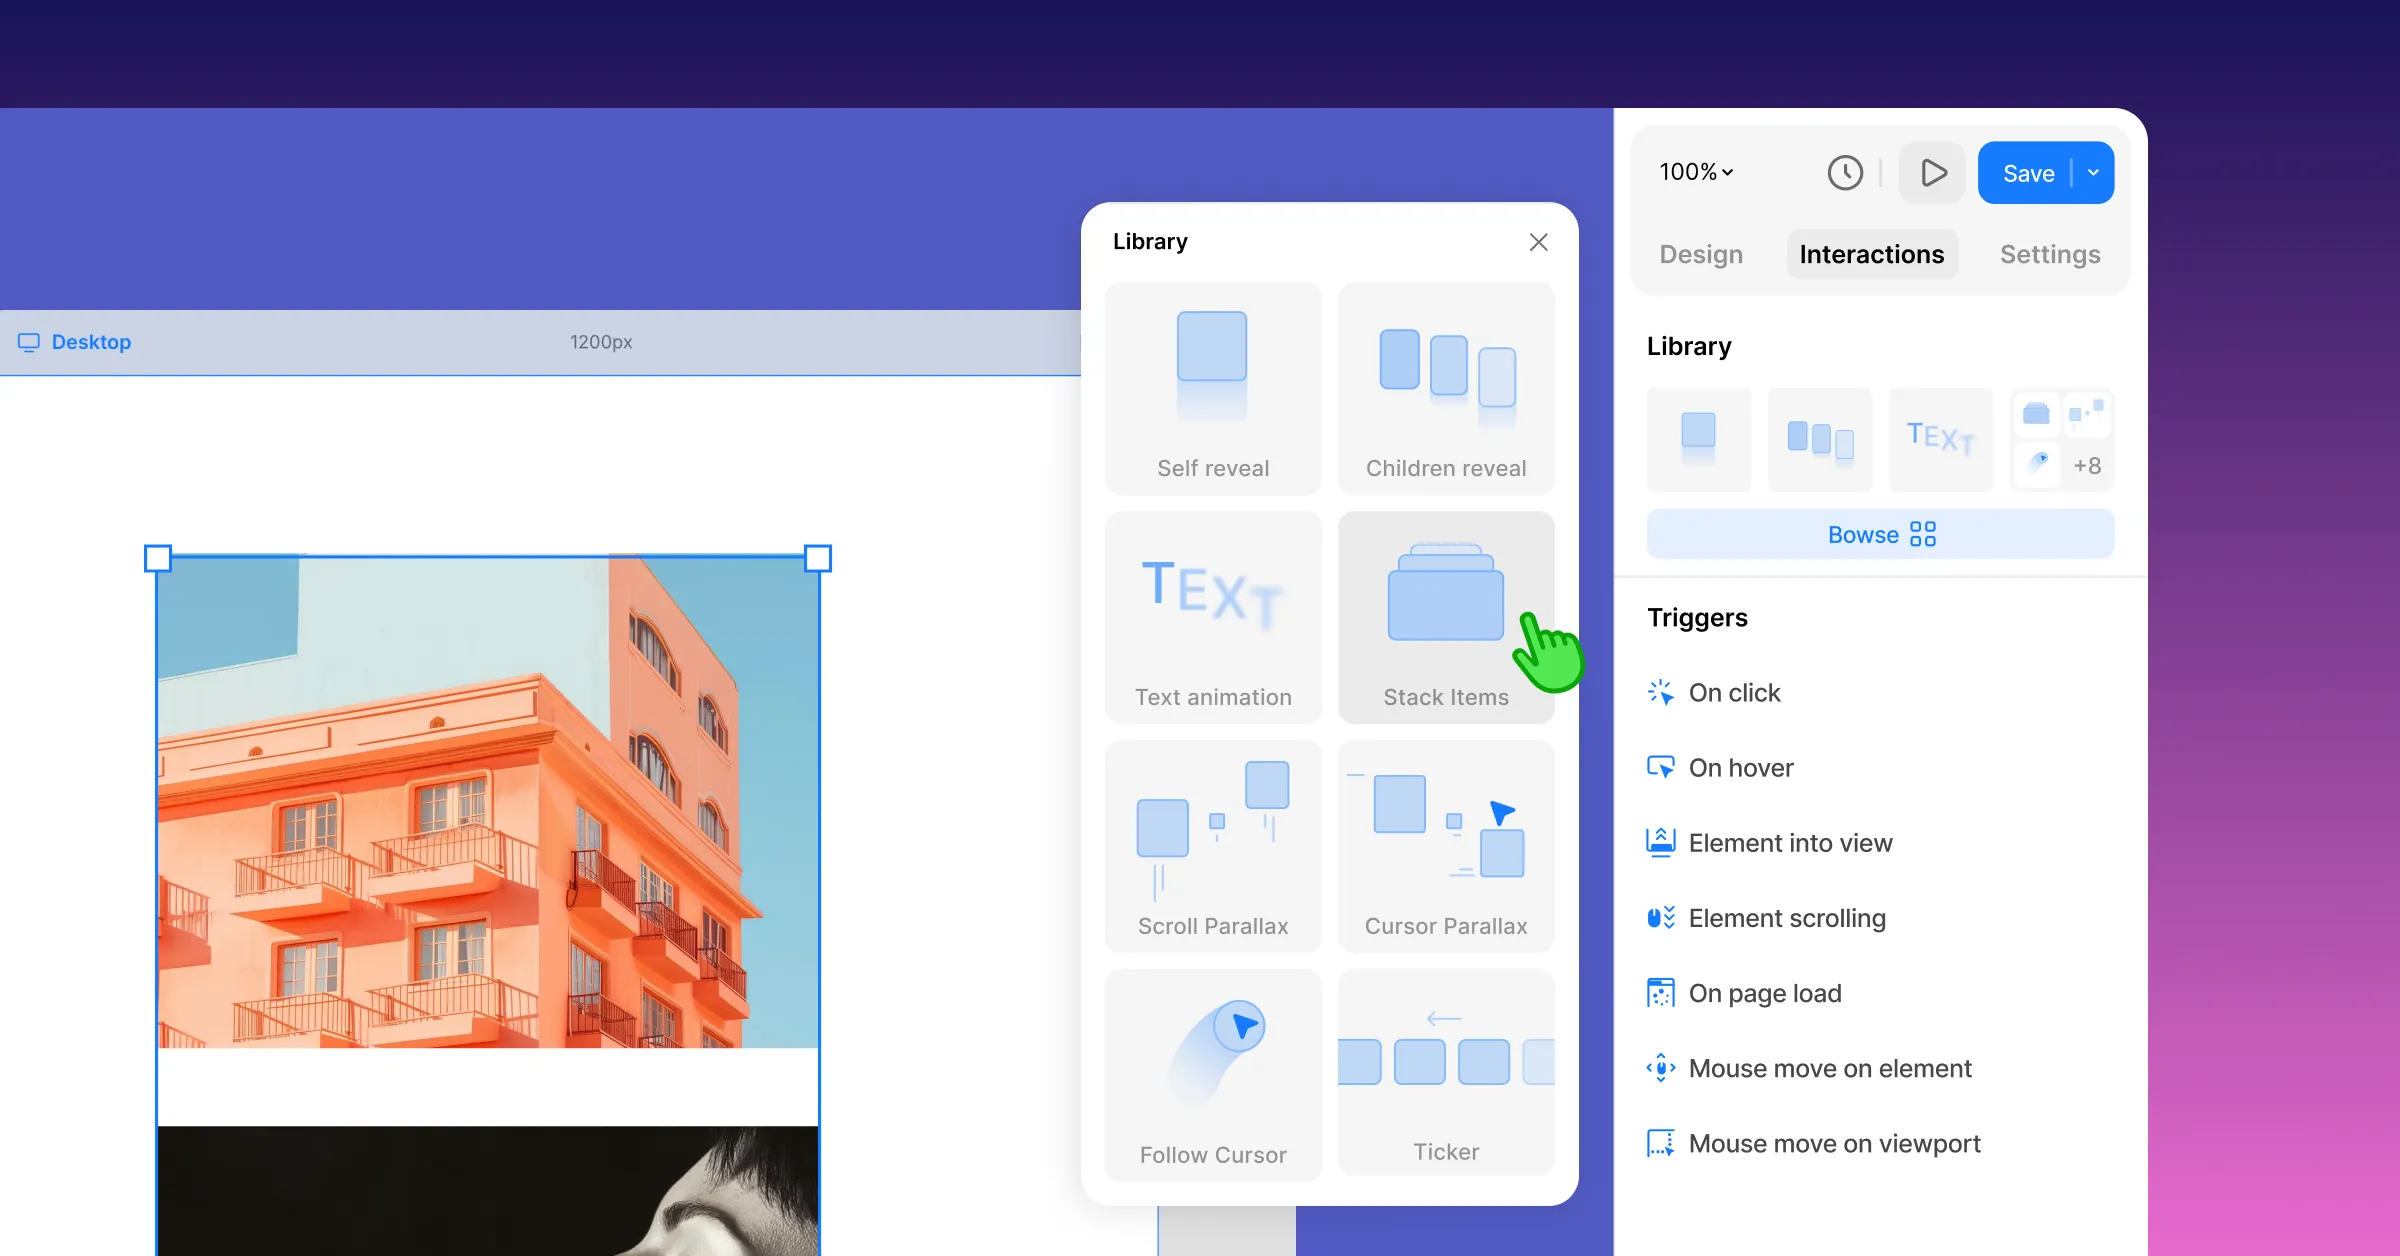2400x1256 pixels.
Task: Choose the Self reveal preset card
Action: click(x=1213, y=389)
